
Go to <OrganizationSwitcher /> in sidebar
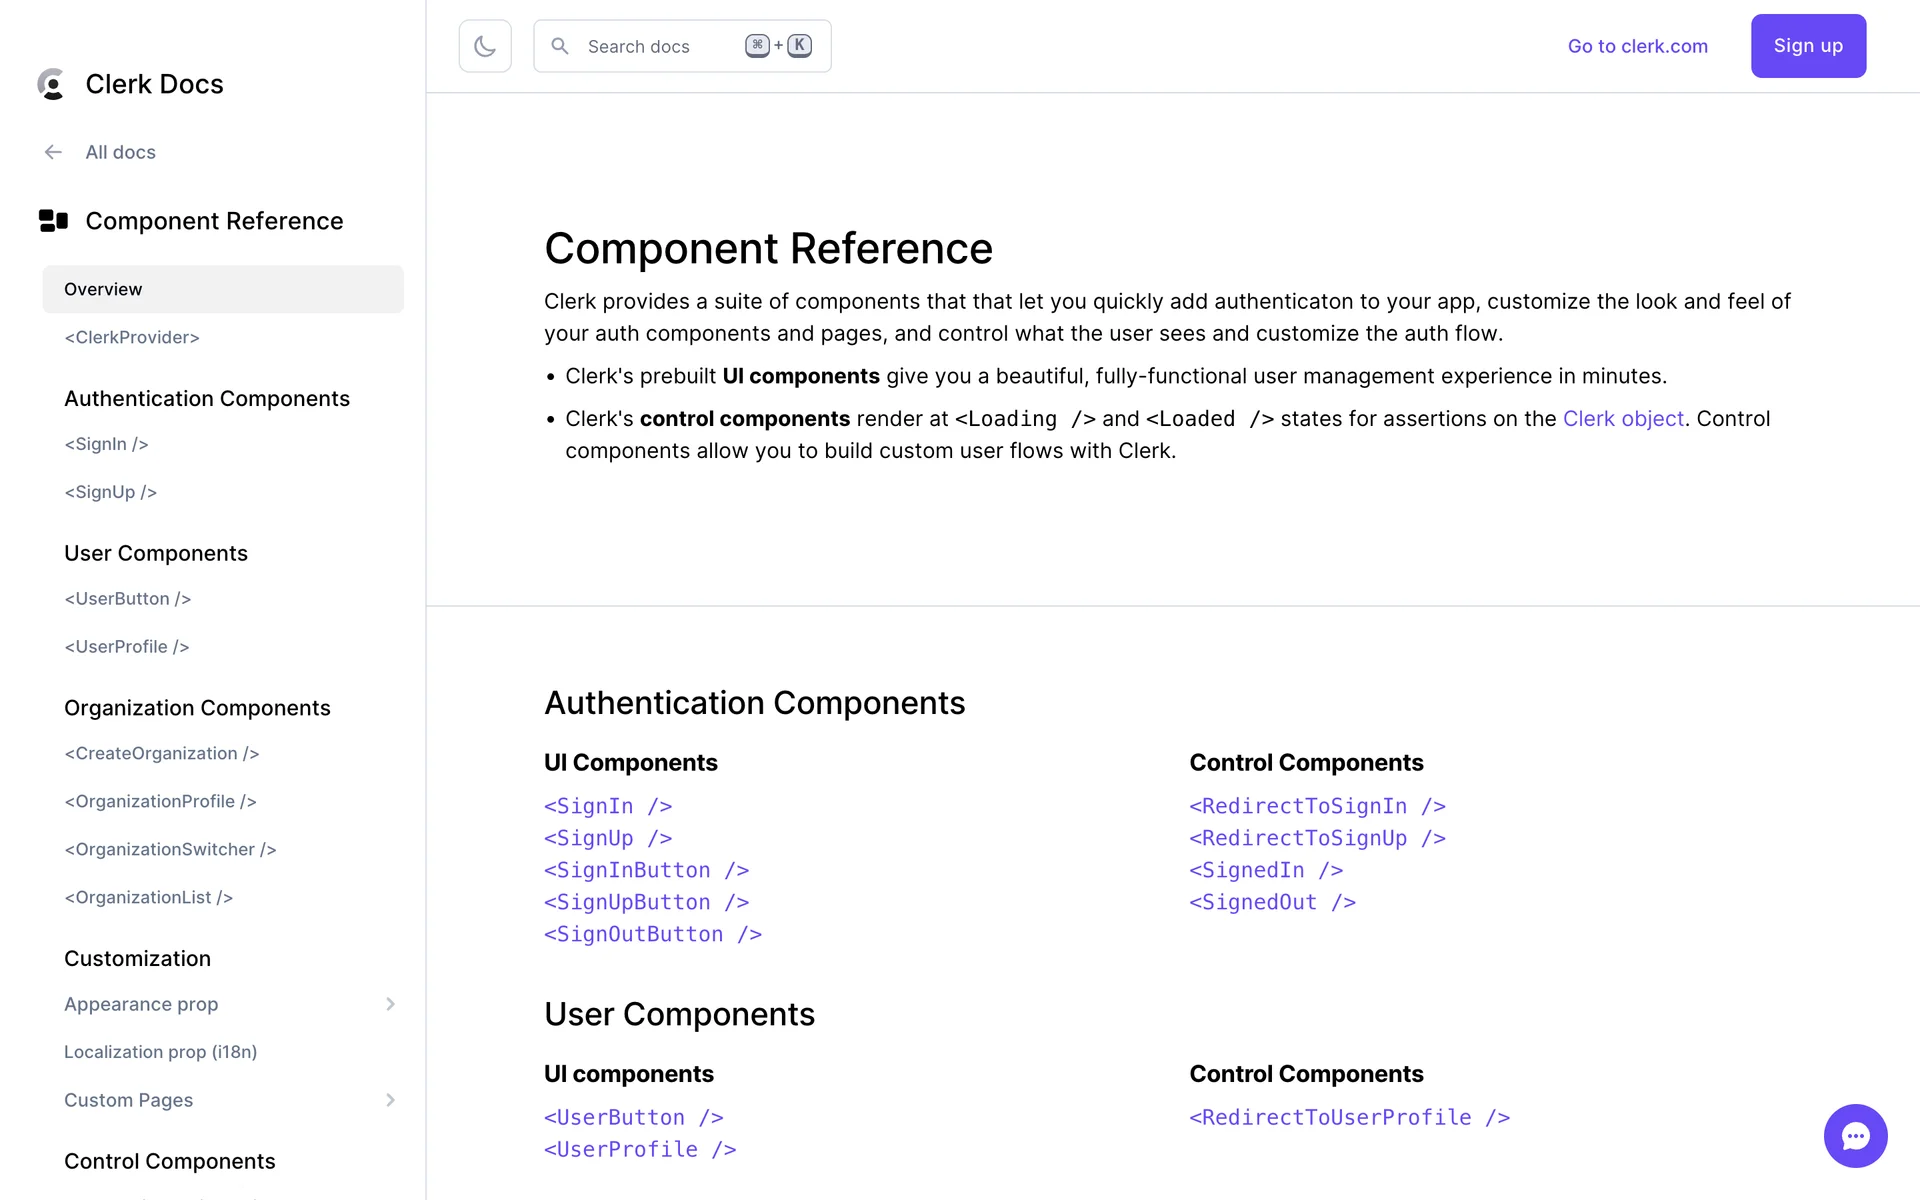170,849
